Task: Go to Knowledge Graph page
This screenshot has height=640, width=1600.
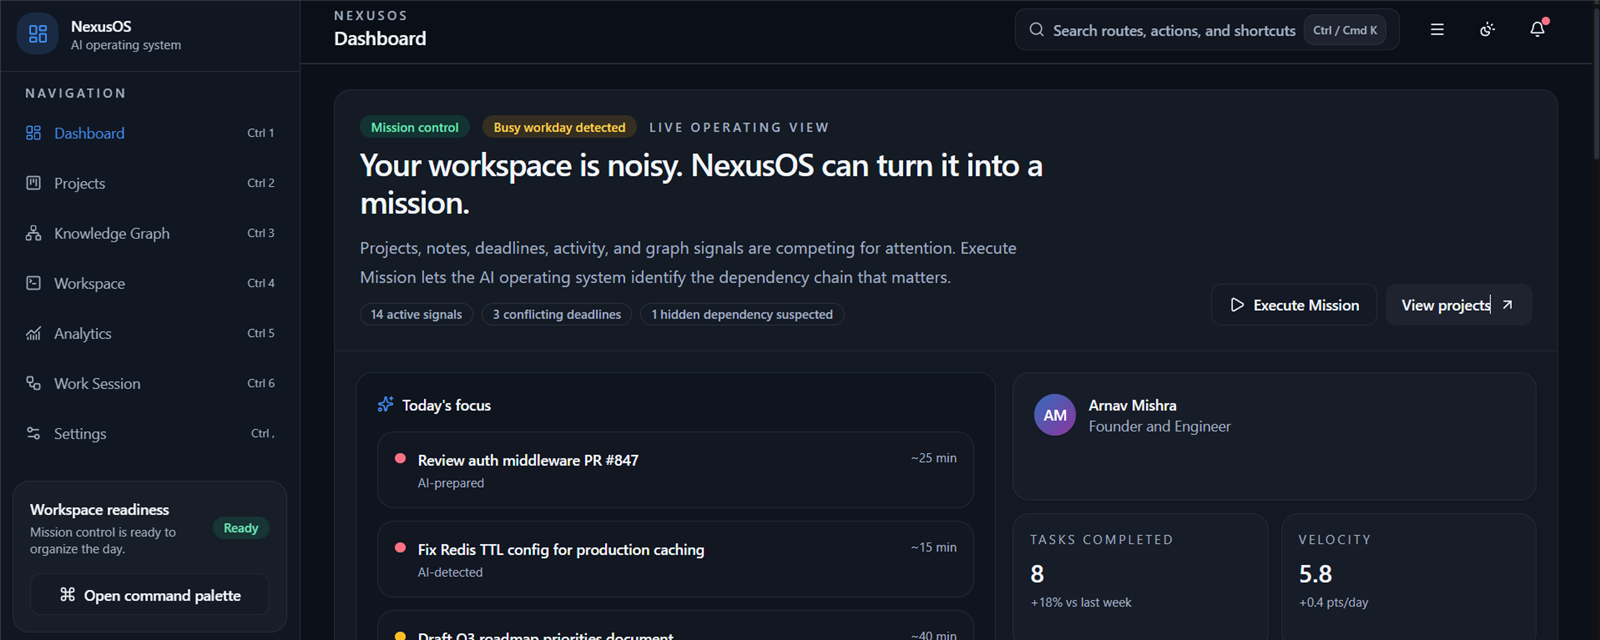Action: 150,233
